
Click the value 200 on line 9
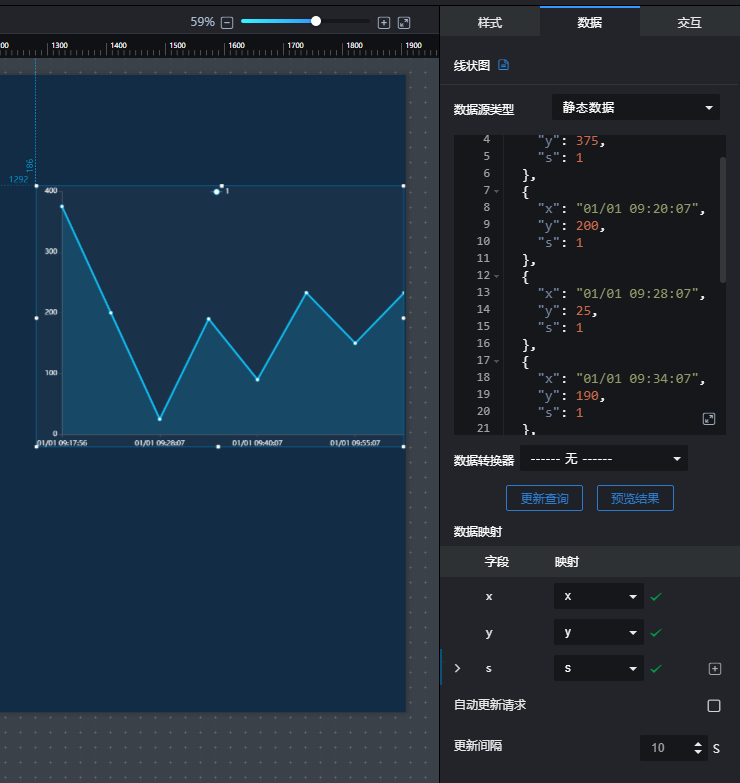pyautogui.click(x=587, y=226)
